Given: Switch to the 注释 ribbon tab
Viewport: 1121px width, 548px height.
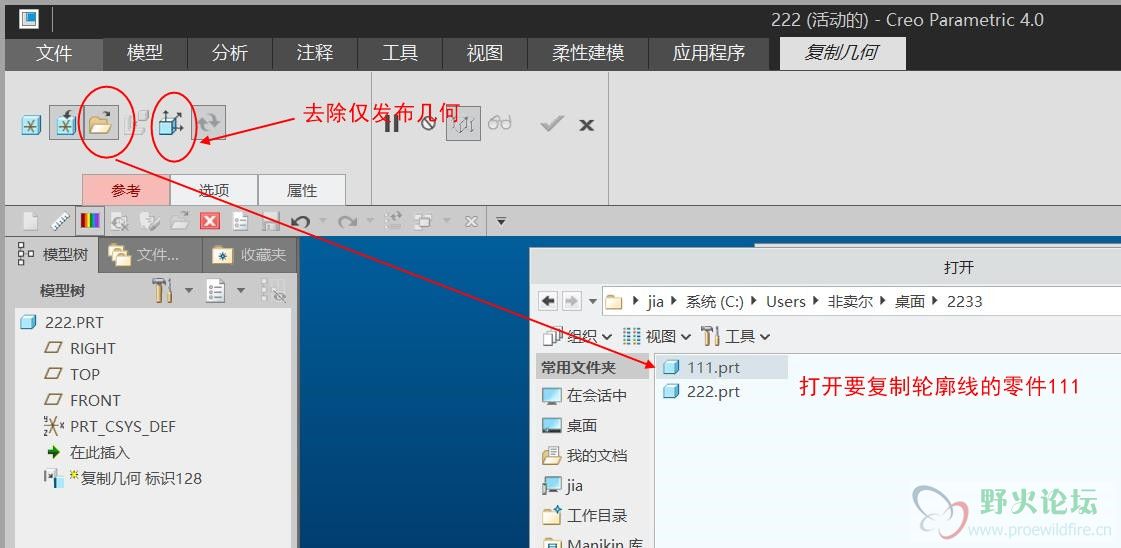Looking at the screenshot, I should tap(315, 53).
